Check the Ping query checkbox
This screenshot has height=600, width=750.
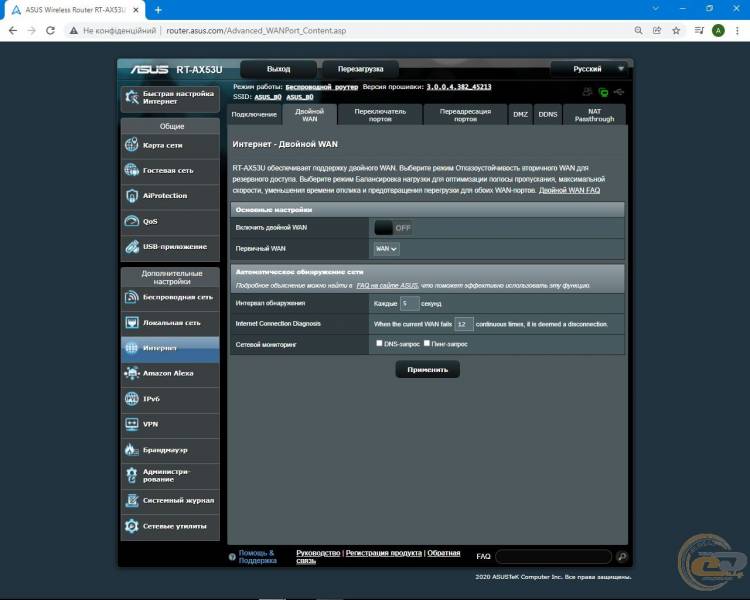point(427,343)
